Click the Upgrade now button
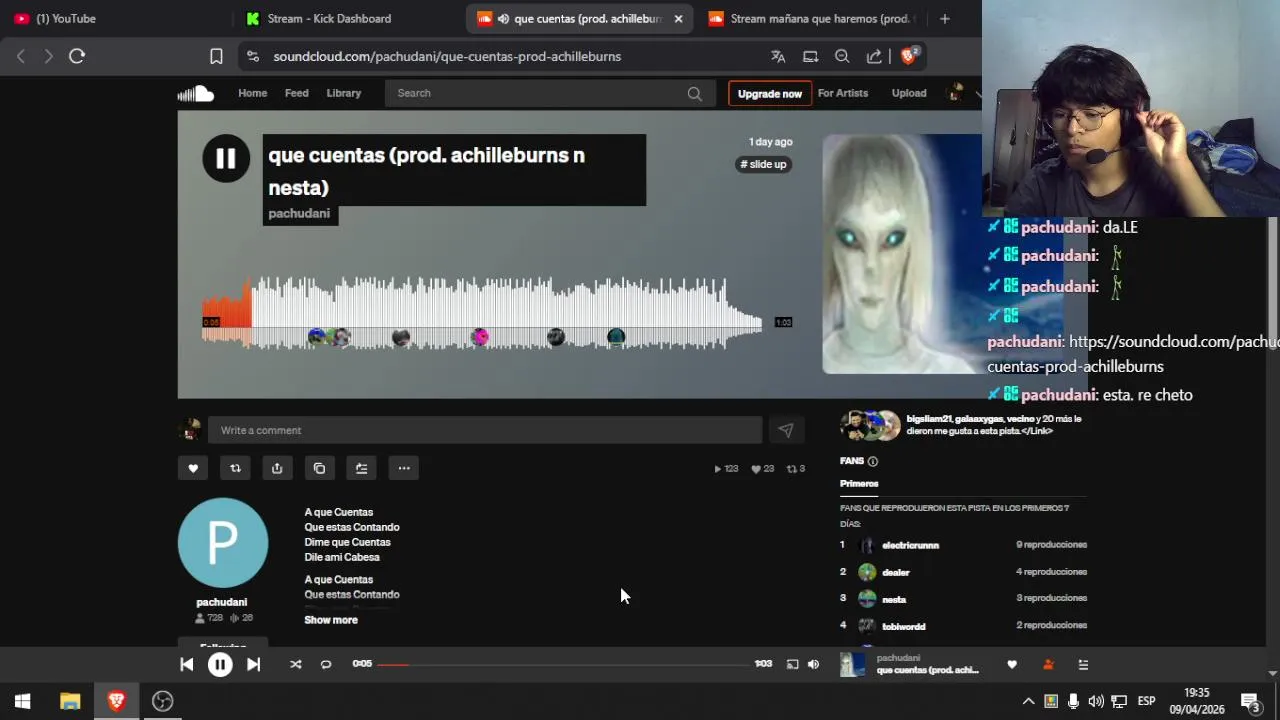Viewport: 1280px width, 720px height. point(769,93)
